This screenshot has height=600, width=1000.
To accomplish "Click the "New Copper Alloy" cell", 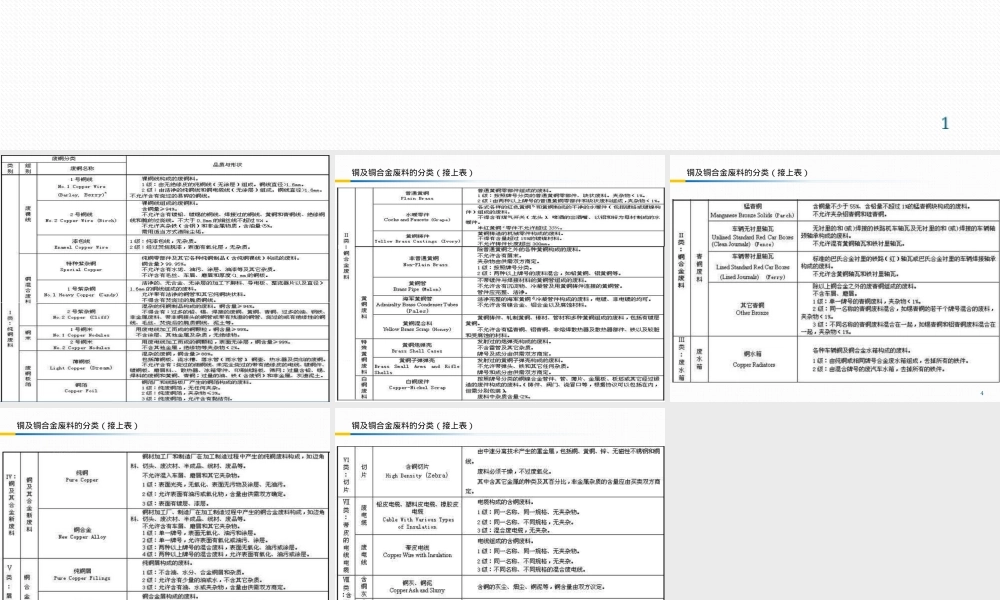I will 82,534.
